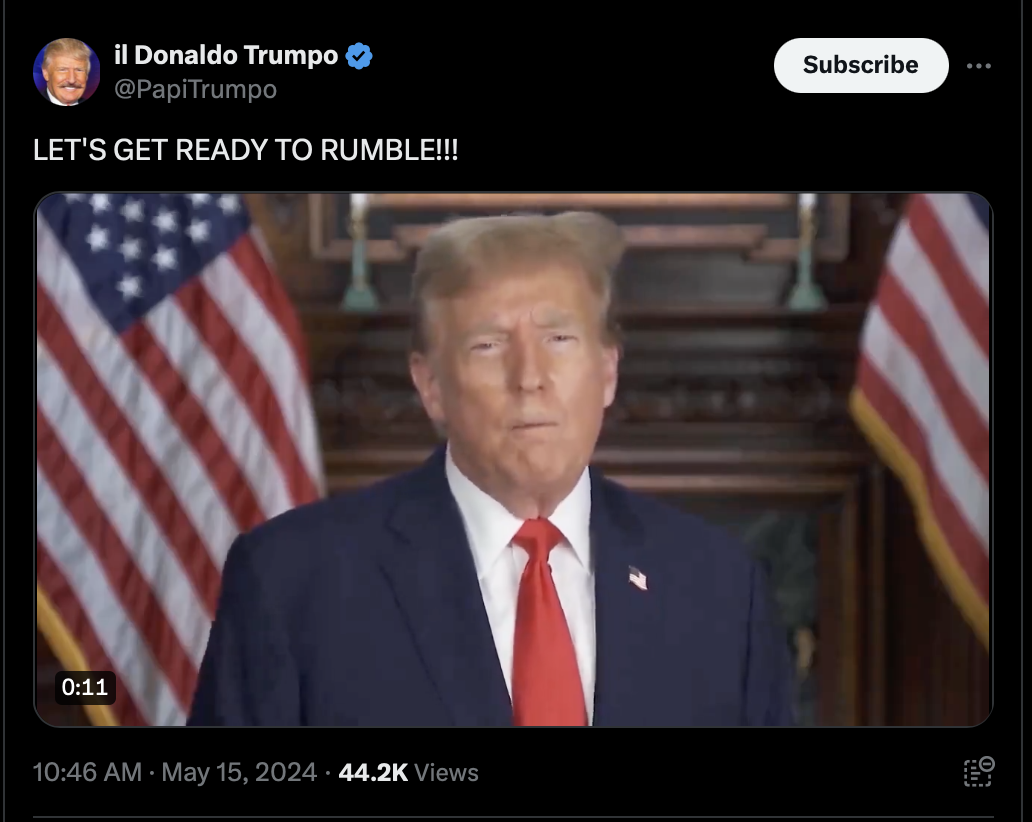Click the right candlestick in the video

click(807, 252)
